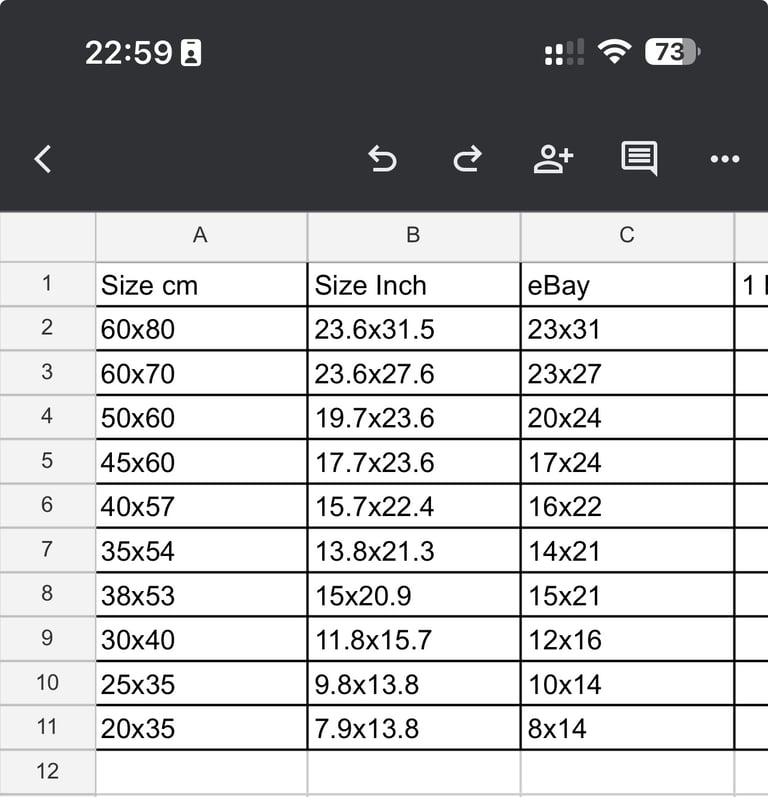Select column B header

414,236
